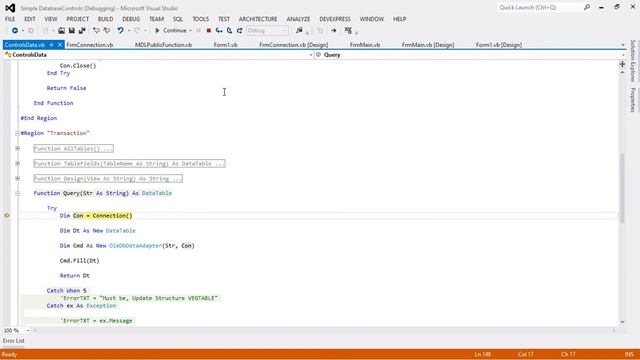Image resolution: width=640 pixels, height=360 pixels.
Task: Click the 'Function AllTables() ...' collapsed text
Action: click(73, 149)
